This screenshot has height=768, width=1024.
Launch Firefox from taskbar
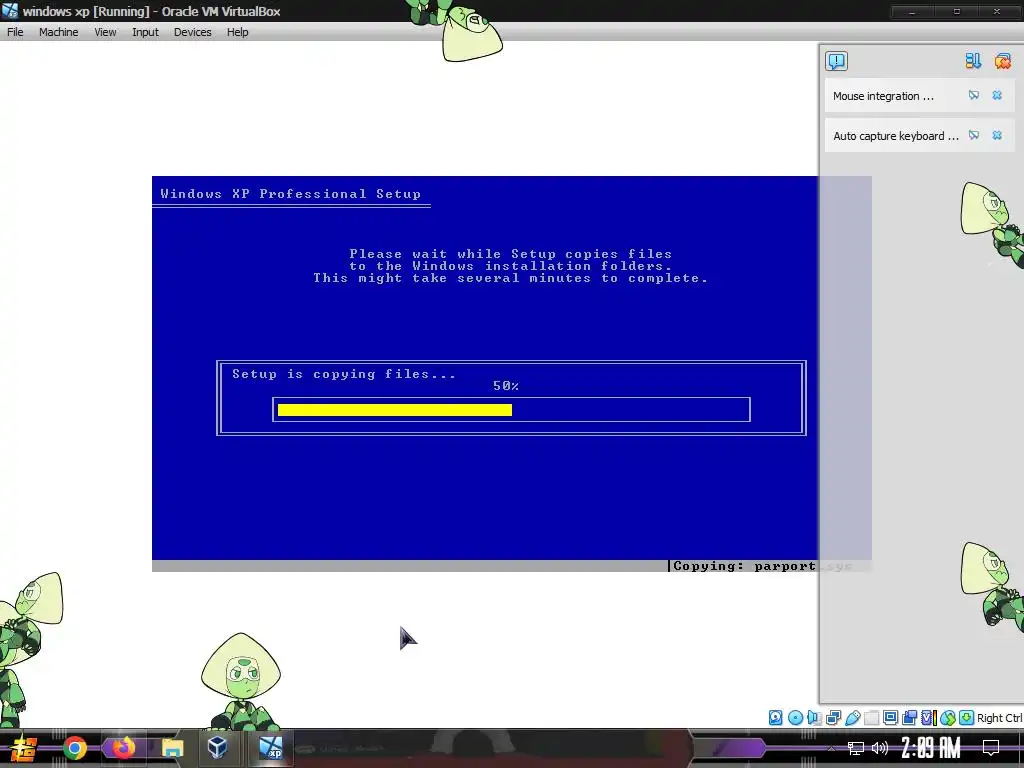(123, 748)
